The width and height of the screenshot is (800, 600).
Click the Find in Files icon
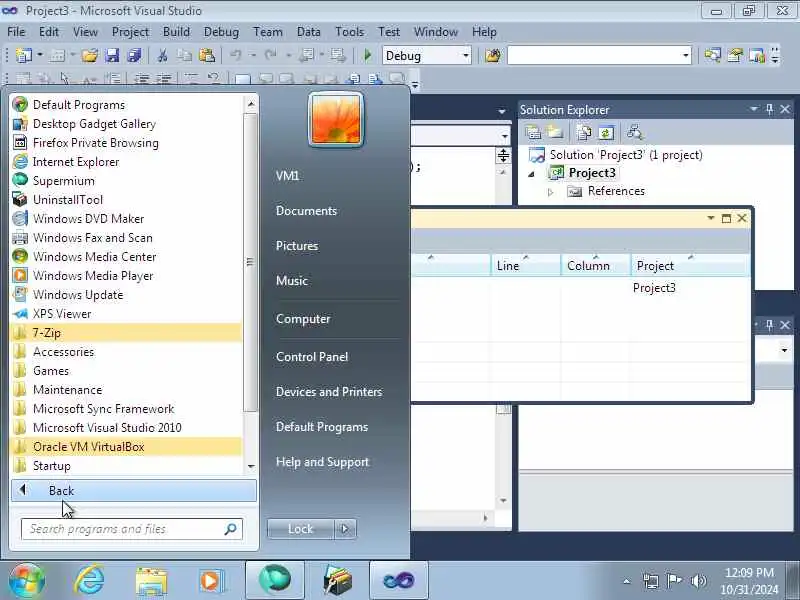click(493, 55)
